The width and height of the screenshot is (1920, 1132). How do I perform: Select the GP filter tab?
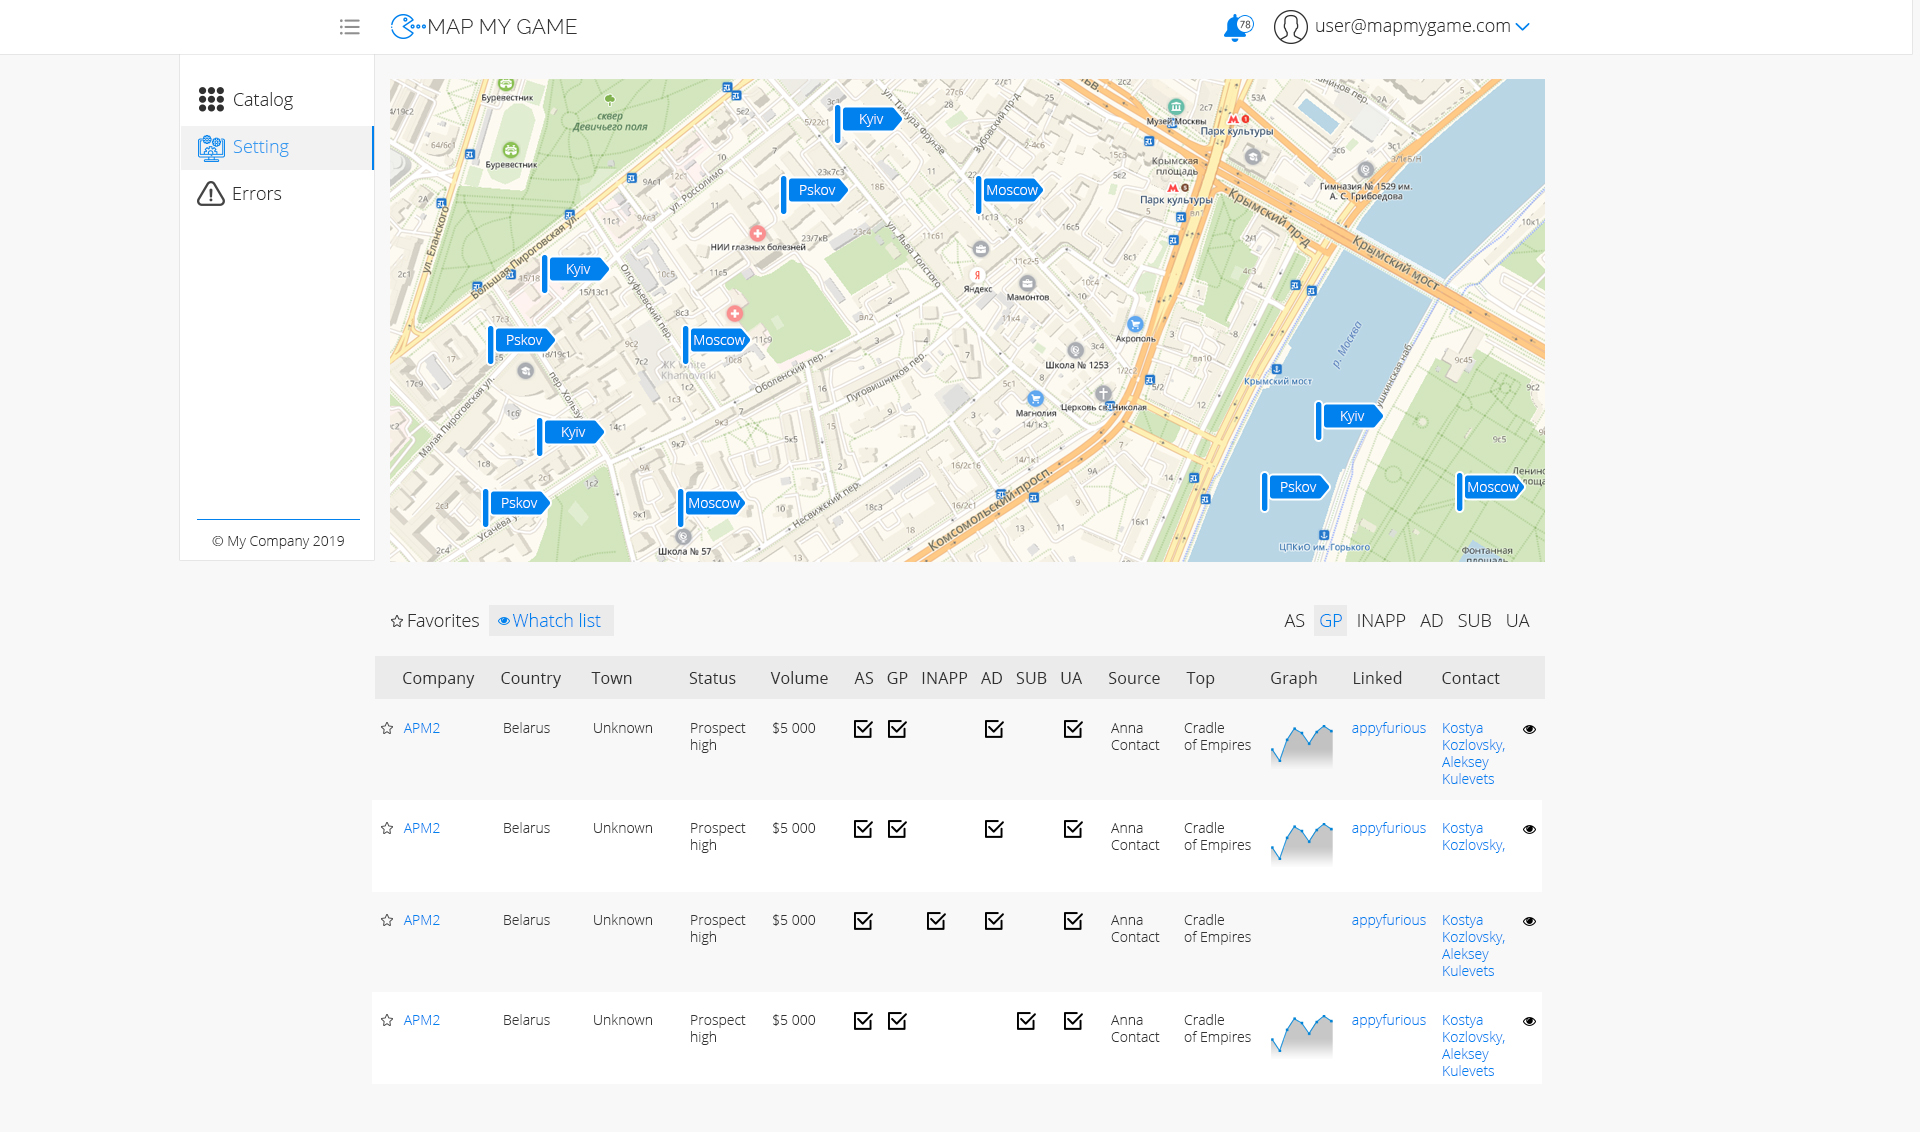click(x=1330, y=621)
